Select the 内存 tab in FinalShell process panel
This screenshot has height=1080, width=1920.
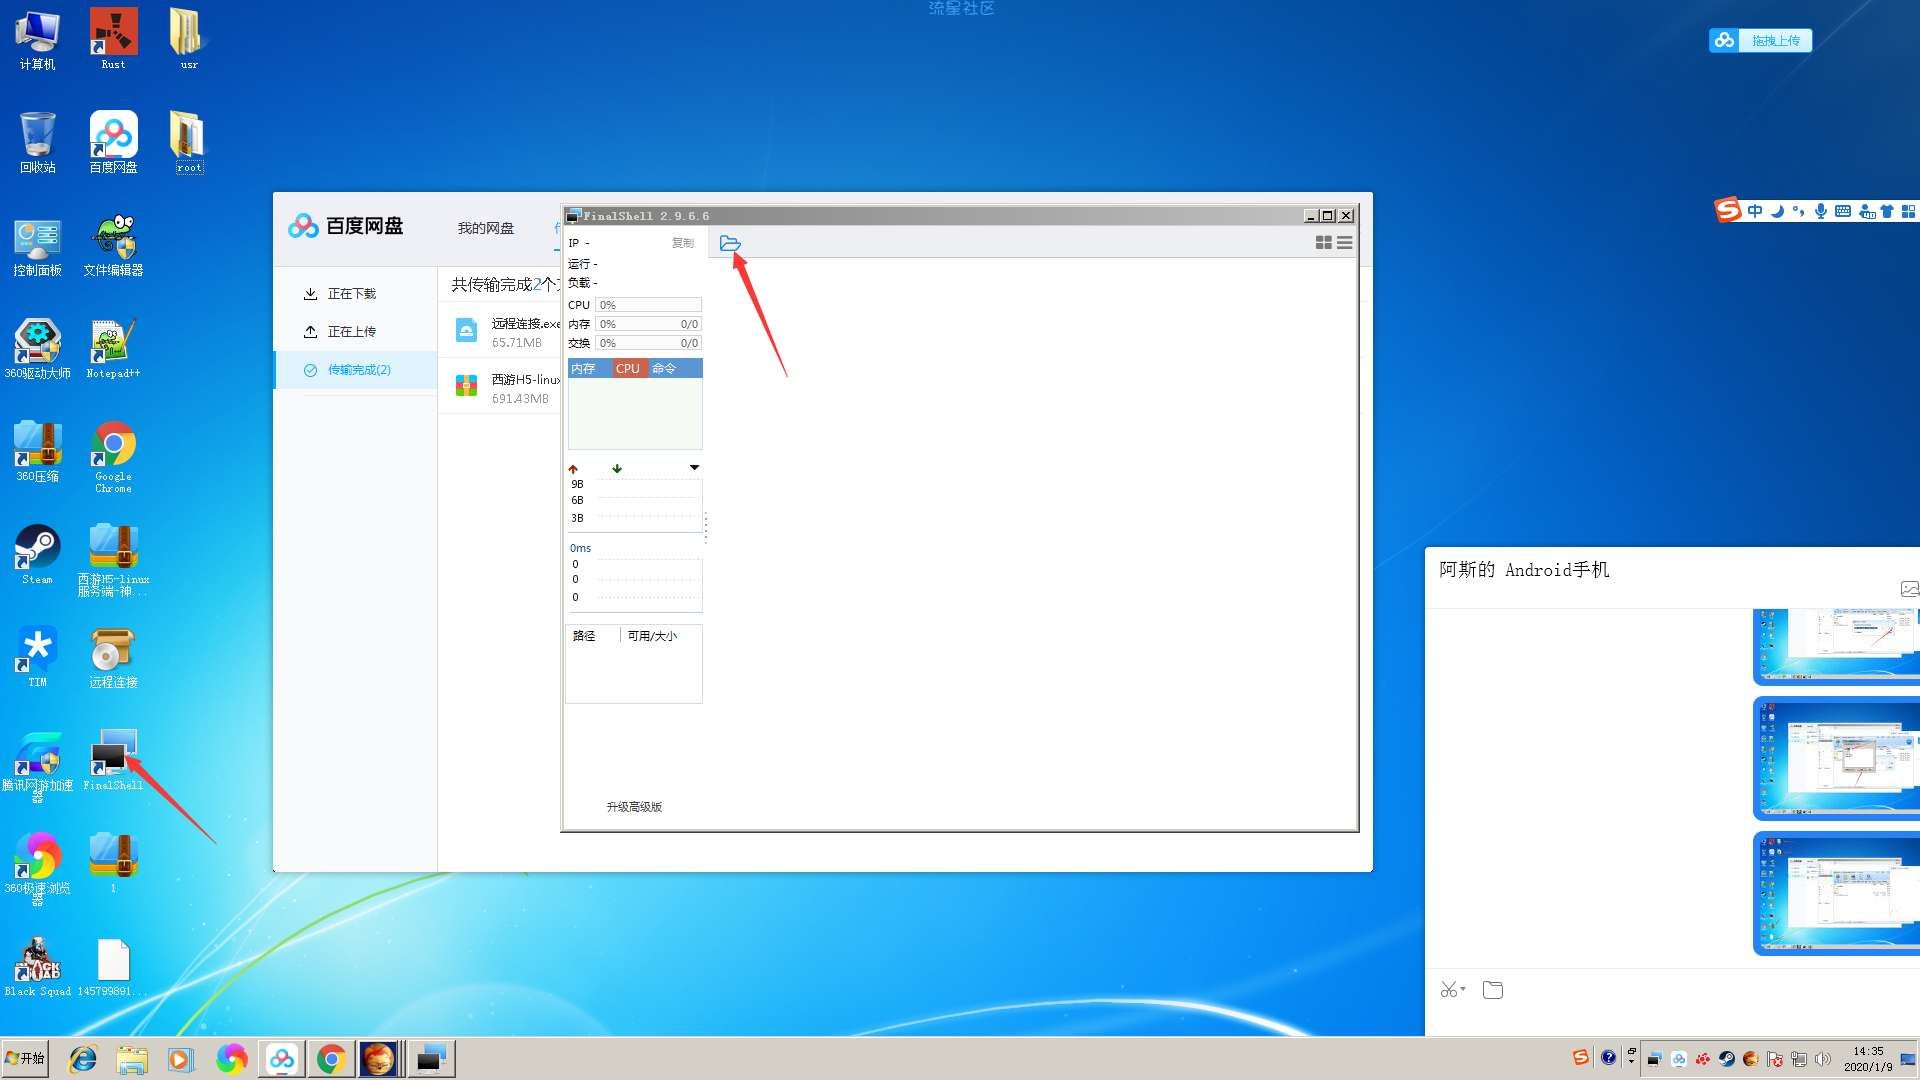coord(584,369)
